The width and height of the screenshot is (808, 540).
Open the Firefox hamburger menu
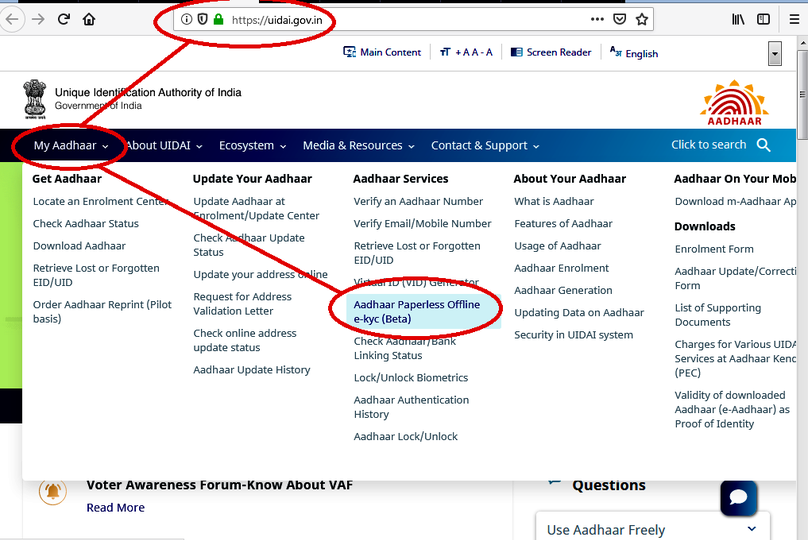coord(795,20)
